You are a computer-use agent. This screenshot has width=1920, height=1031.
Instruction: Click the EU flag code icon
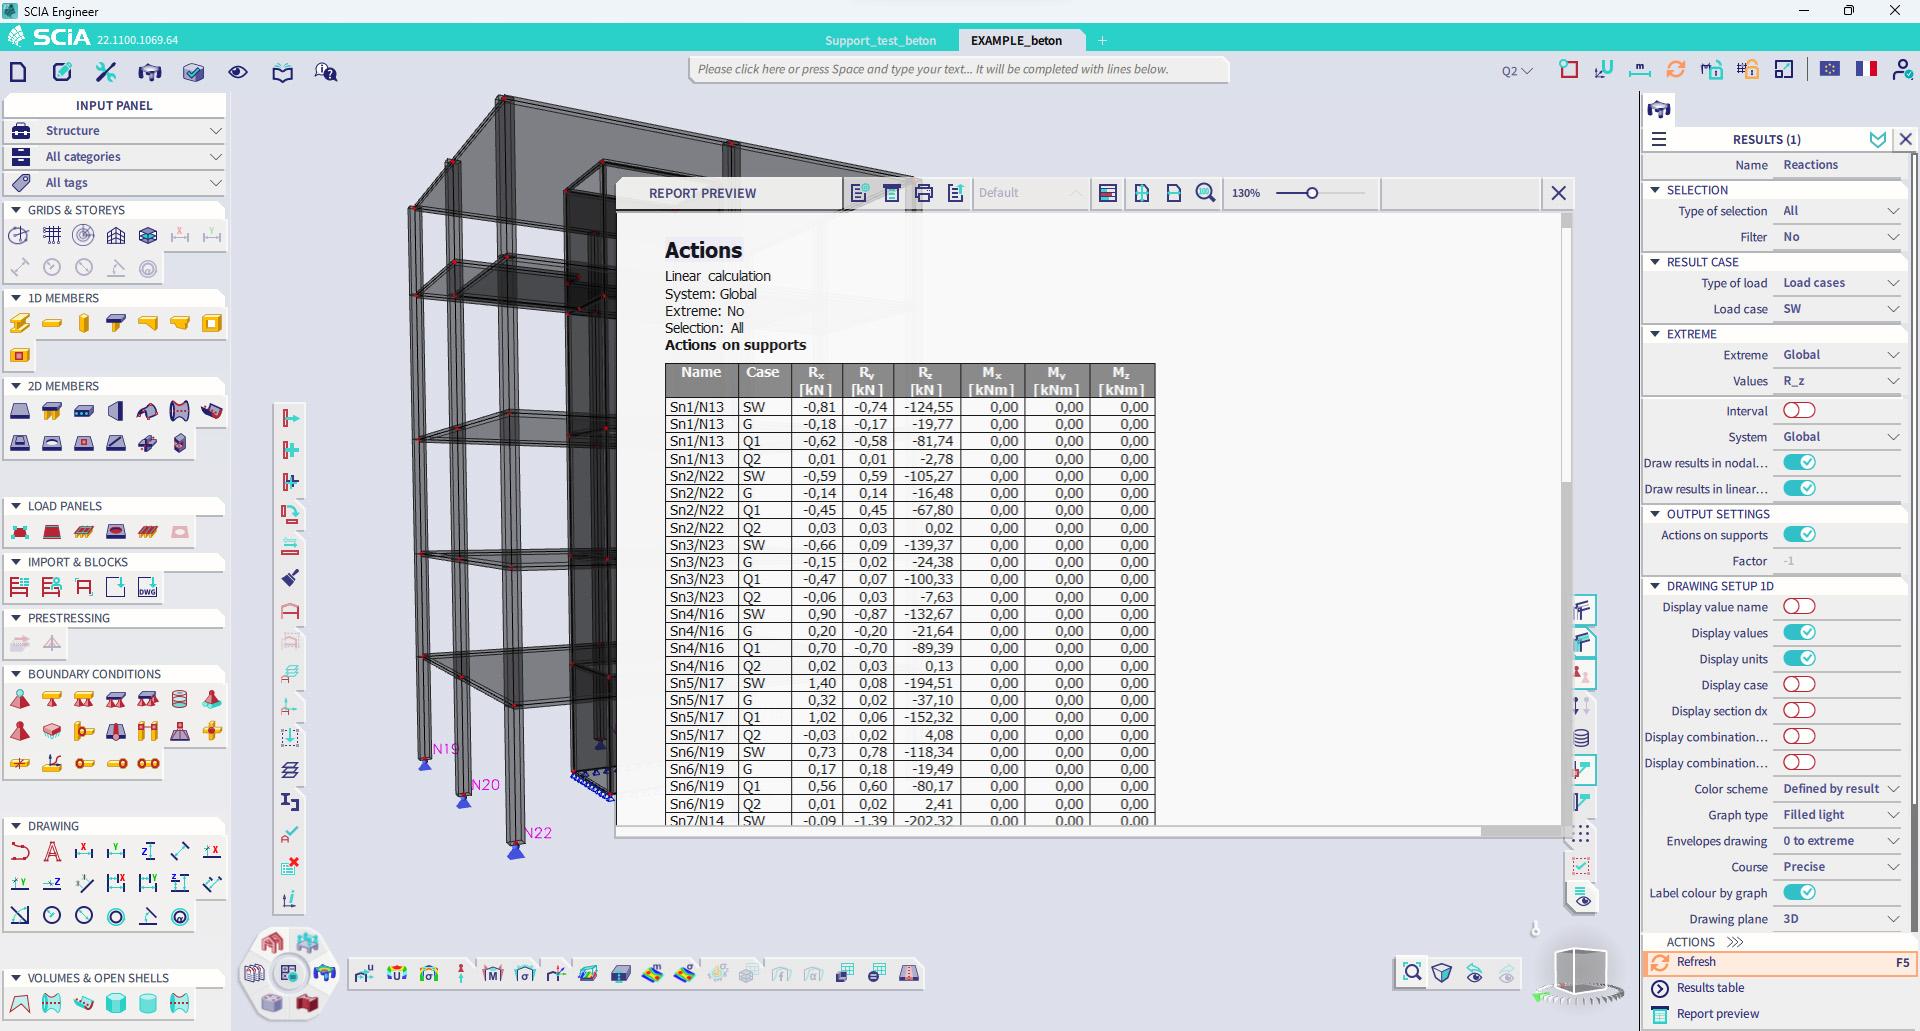point(1830,69)
